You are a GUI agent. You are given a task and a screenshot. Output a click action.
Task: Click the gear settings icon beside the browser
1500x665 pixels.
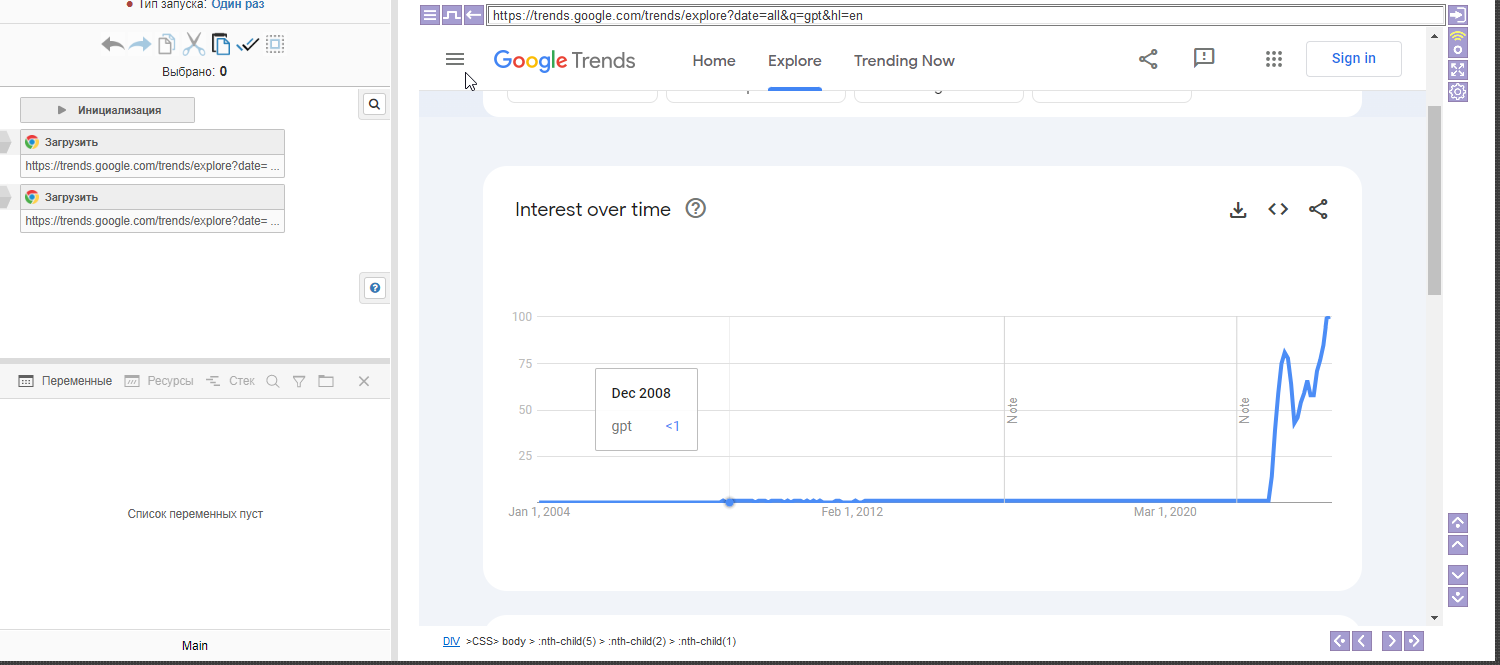1458,92
